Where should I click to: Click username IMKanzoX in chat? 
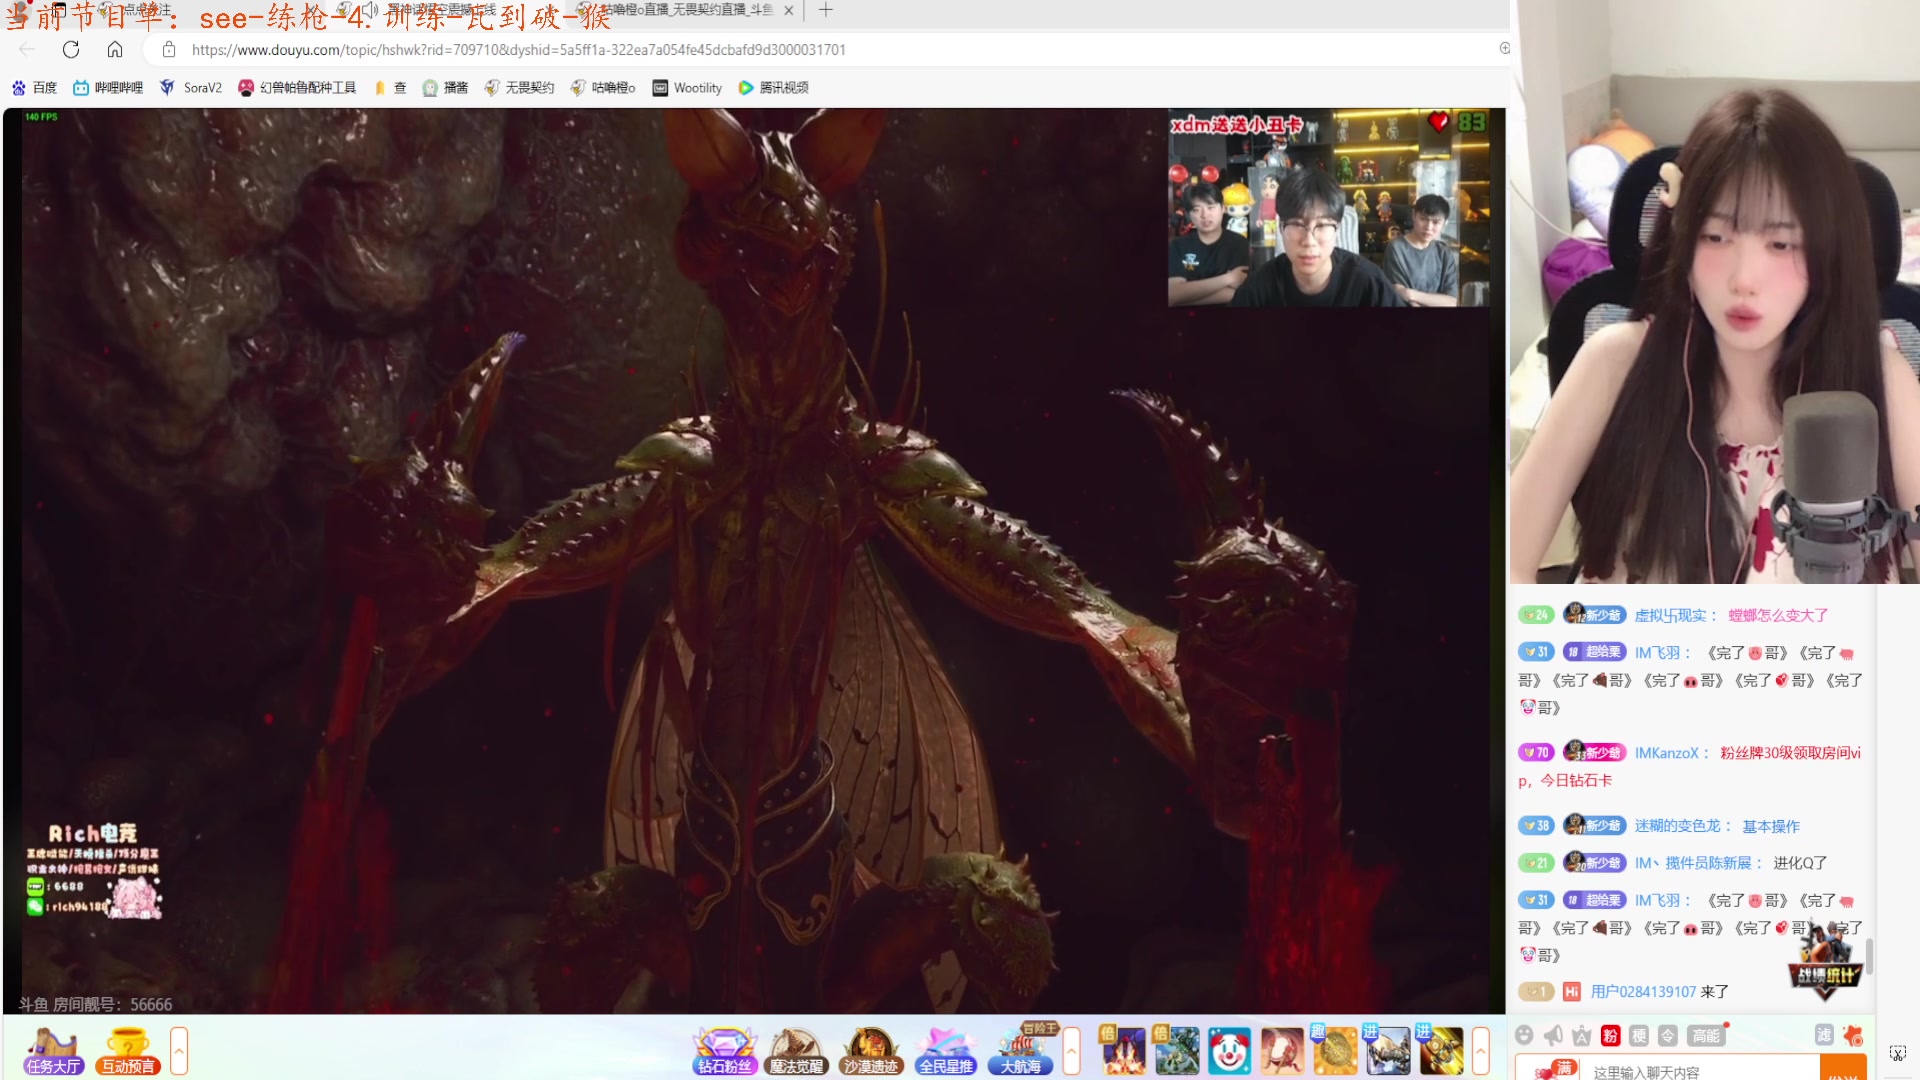pos(1666,753)
